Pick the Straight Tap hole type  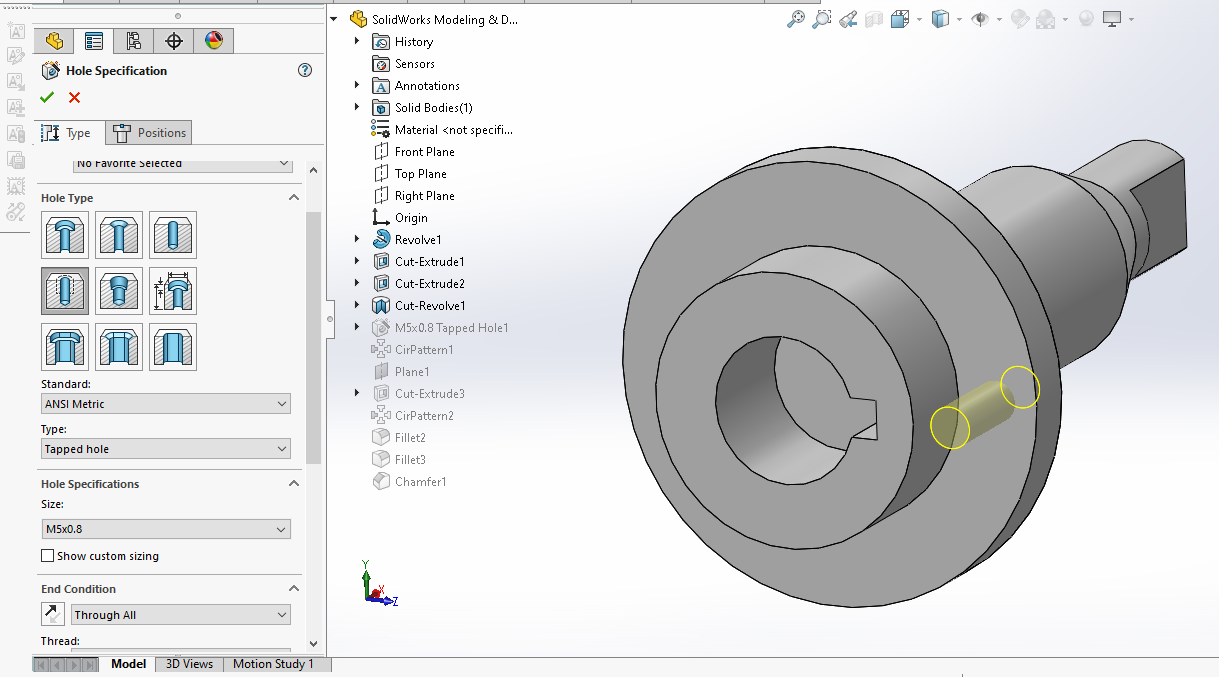[65, 291]
